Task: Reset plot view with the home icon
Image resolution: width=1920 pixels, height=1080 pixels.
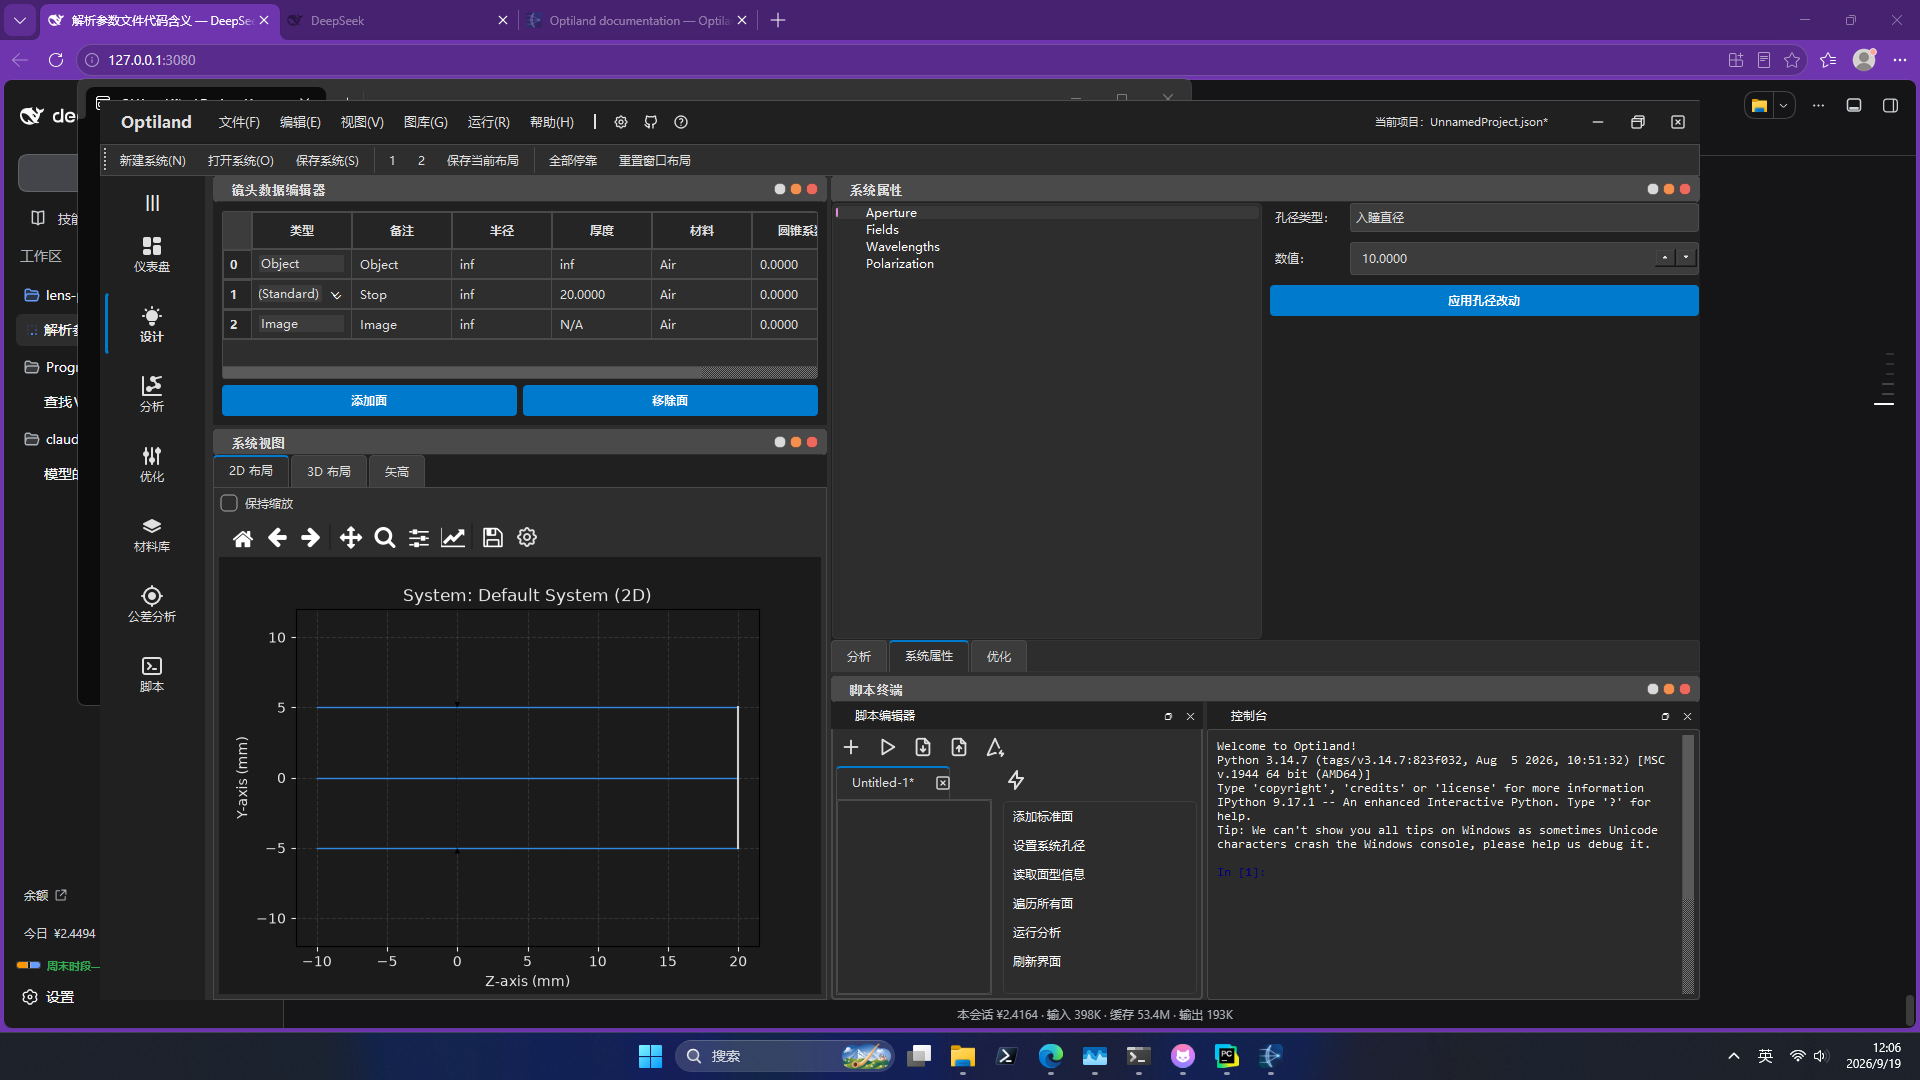Action: (x=243, y=538)
